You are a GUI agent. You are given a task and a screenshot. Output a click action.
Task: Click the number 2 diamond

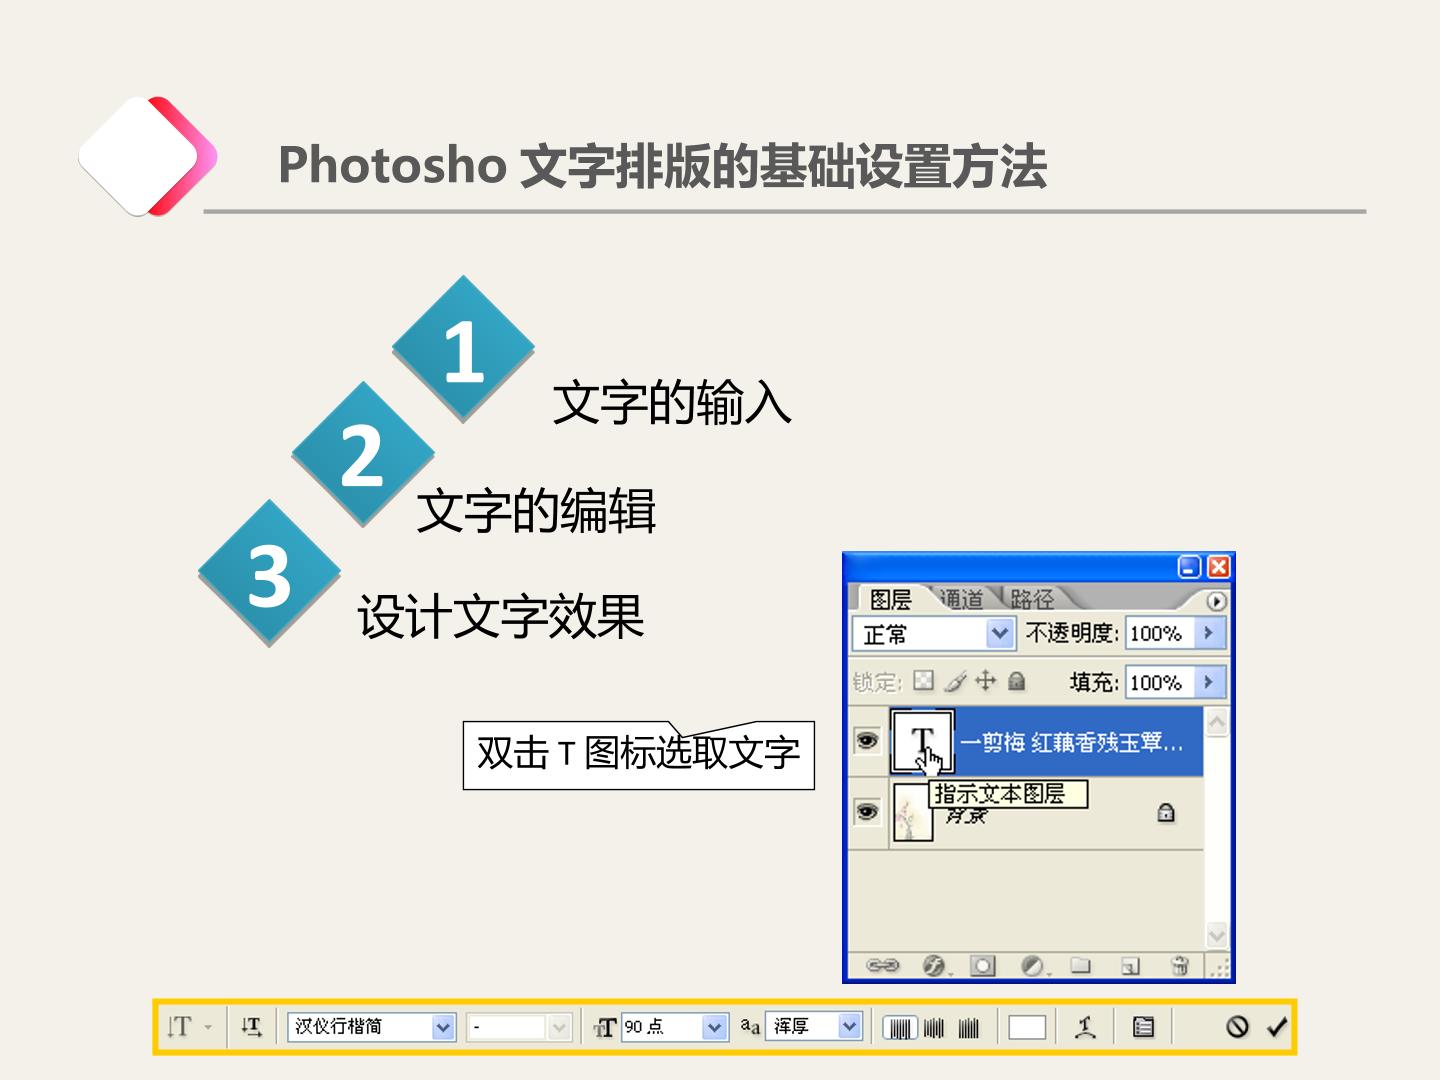362,454
